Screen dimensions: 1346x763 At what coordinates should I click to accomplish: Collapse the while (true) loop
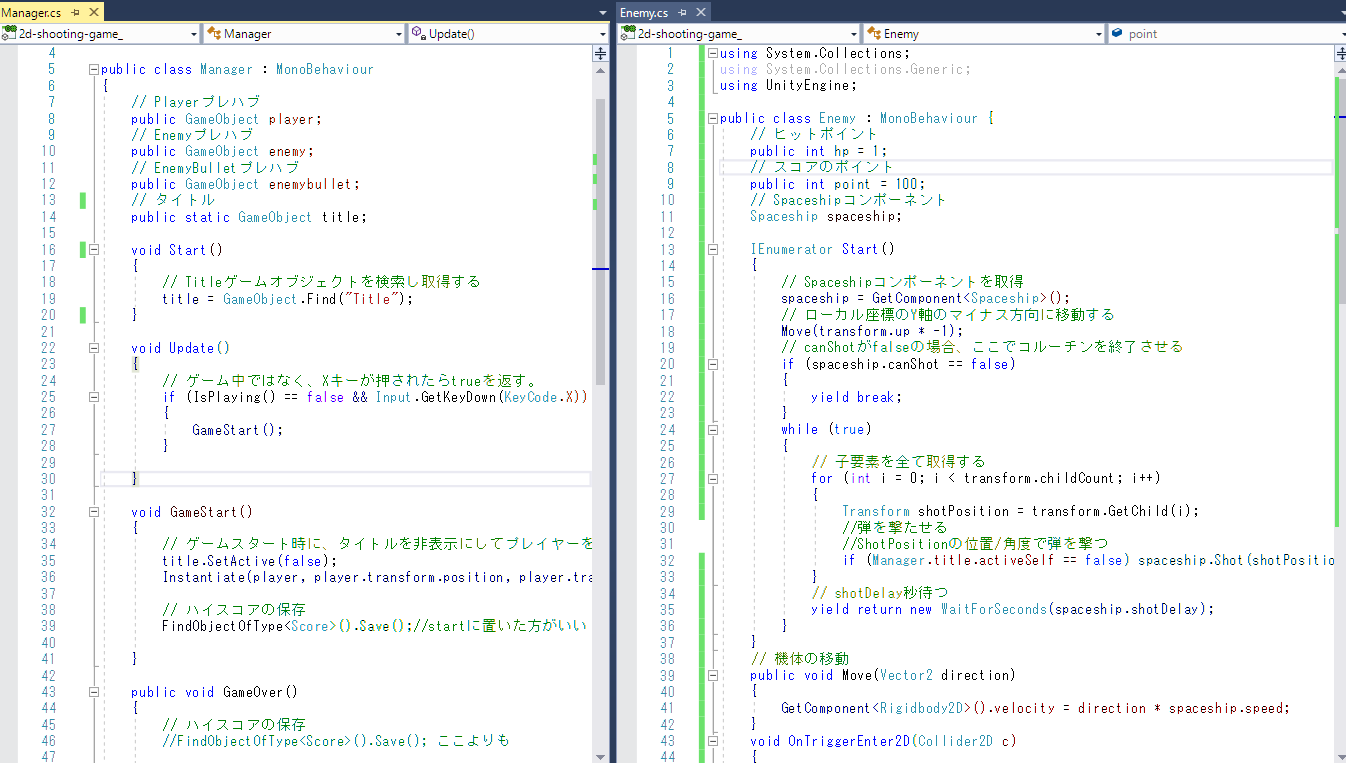[x=712, y=429]
